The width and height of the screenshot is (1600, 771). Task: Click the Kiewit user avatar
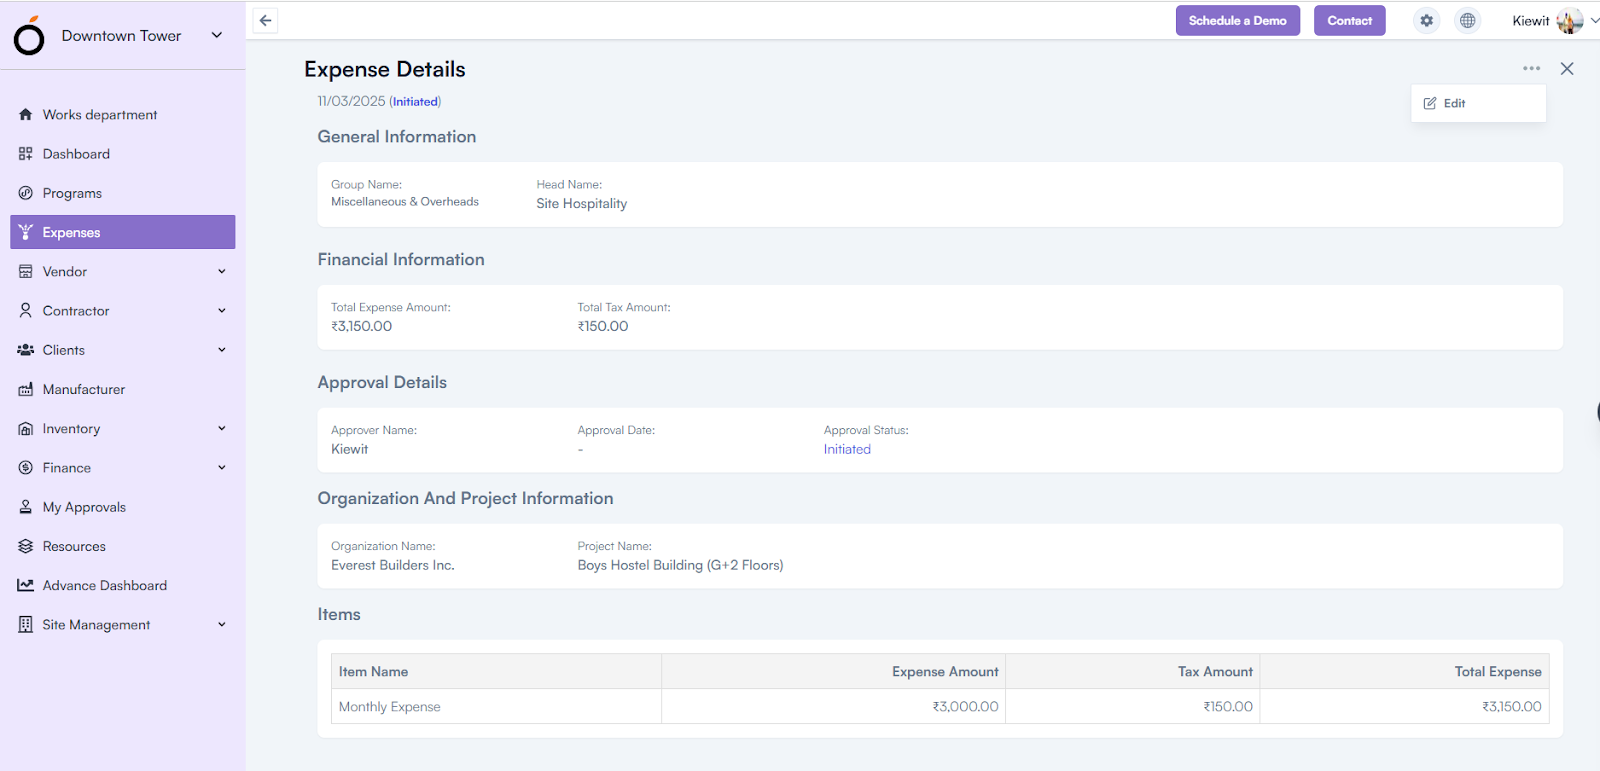[x=1570, y=20]
